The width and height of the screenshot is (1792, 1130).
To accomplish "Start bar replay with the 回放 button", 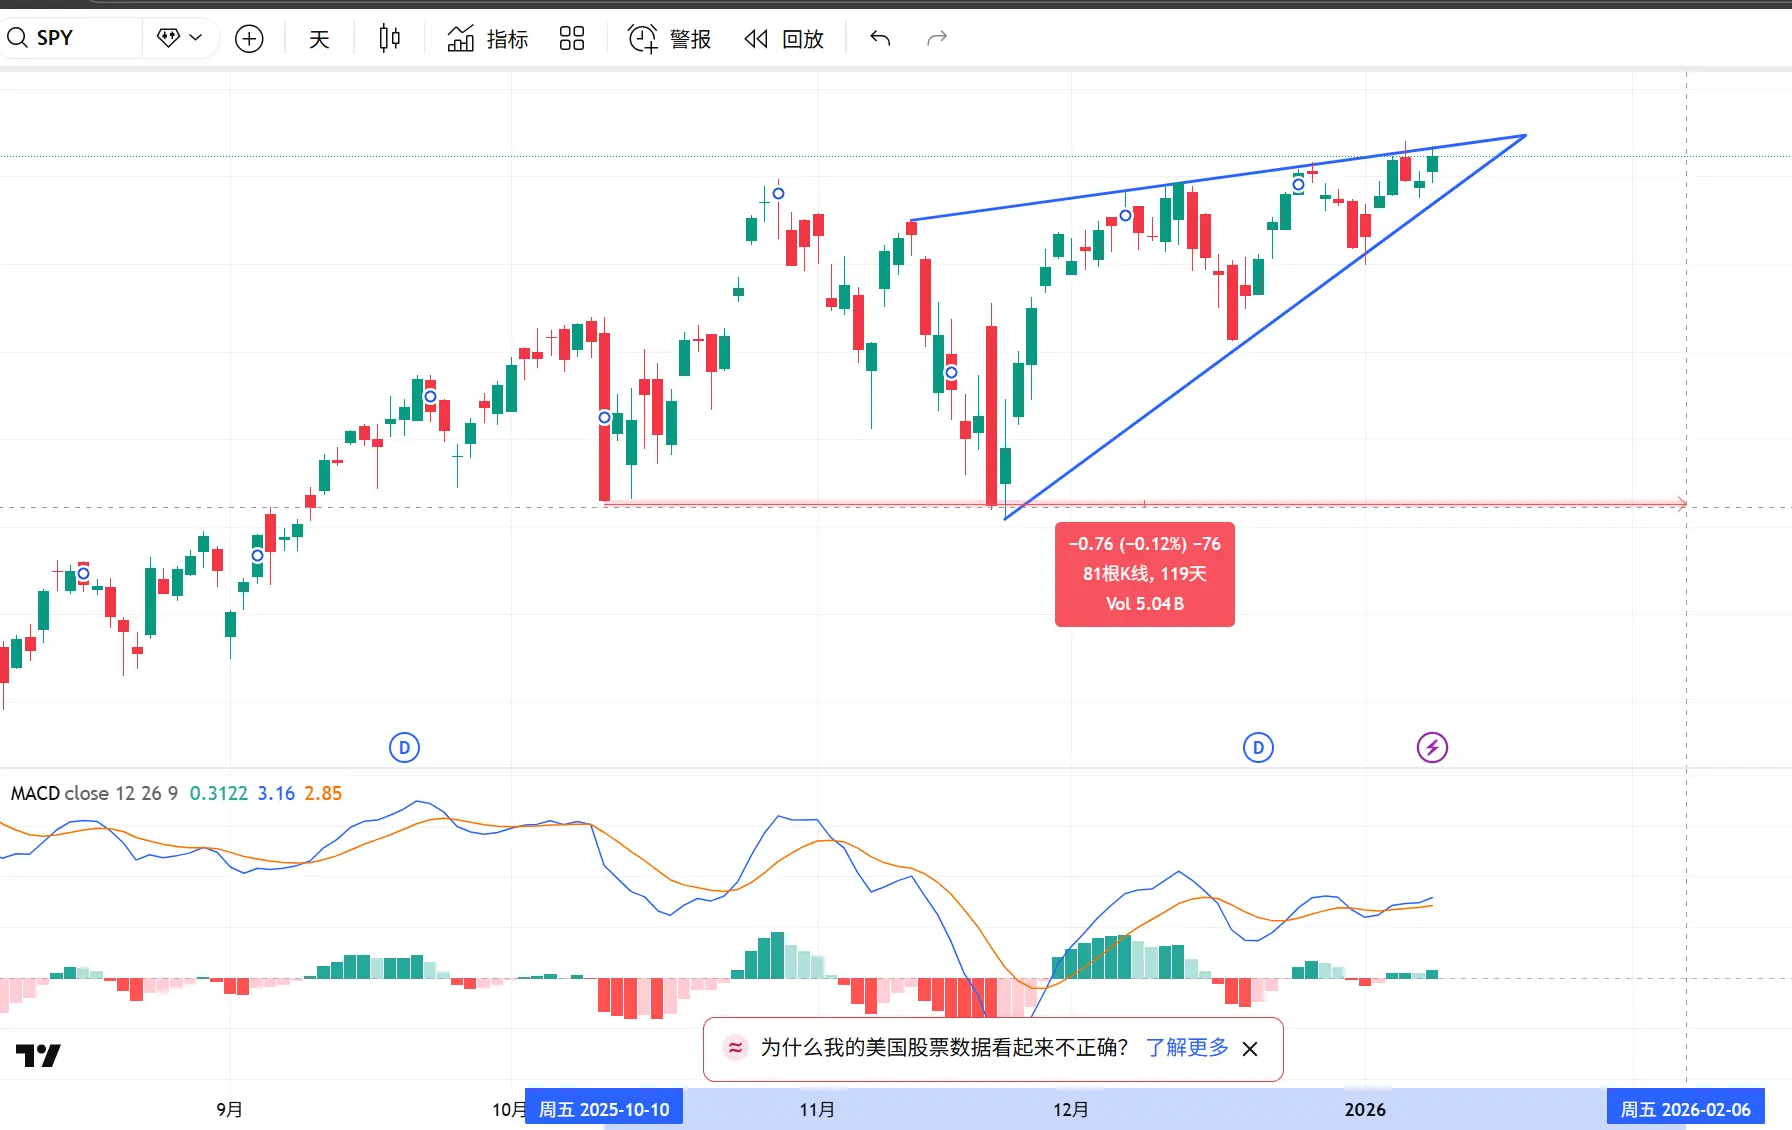I will click(784, 39).
